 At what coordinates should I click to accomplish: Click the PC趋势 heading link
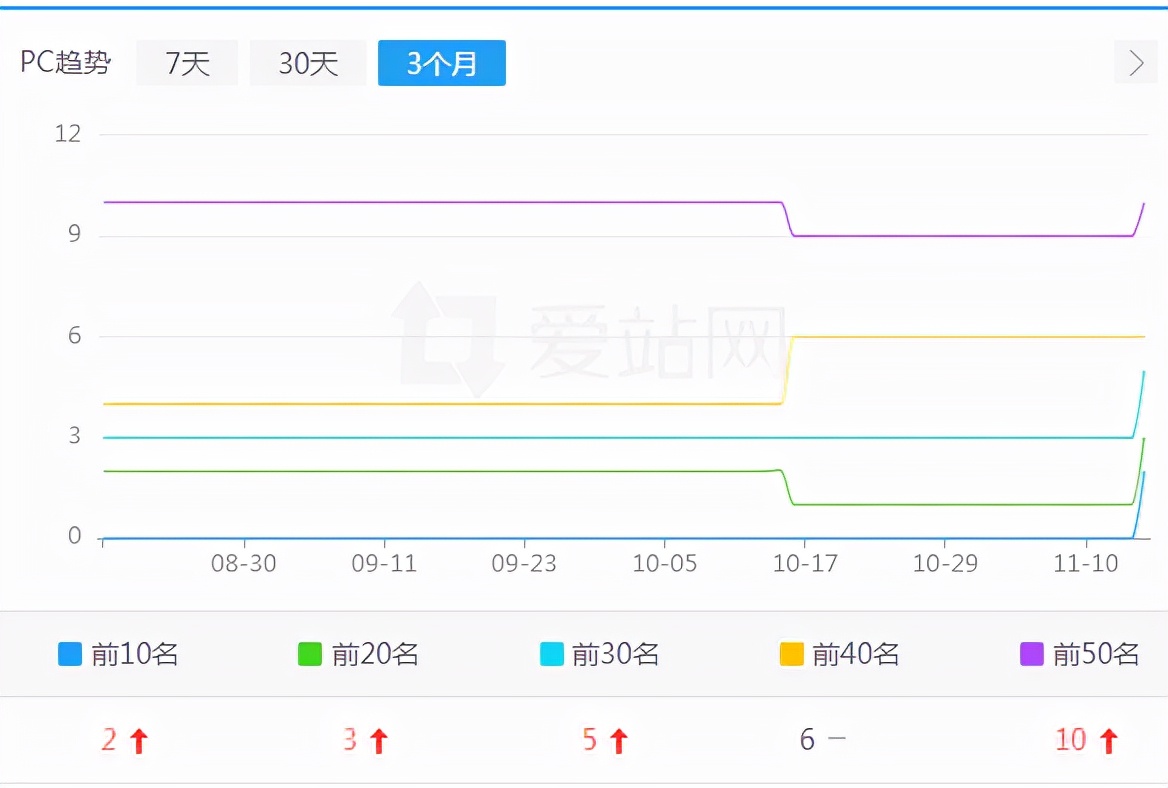pos(64,62)
